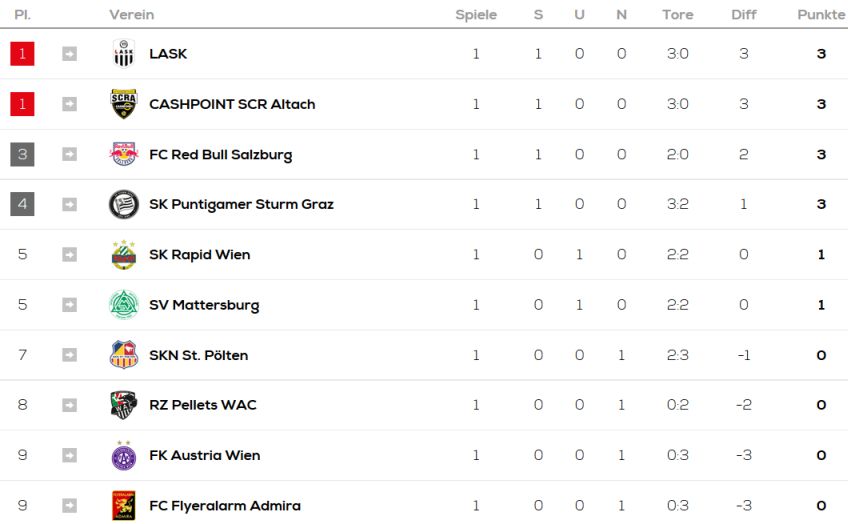Click the SV Mattersburg green logo

[124, 305]
